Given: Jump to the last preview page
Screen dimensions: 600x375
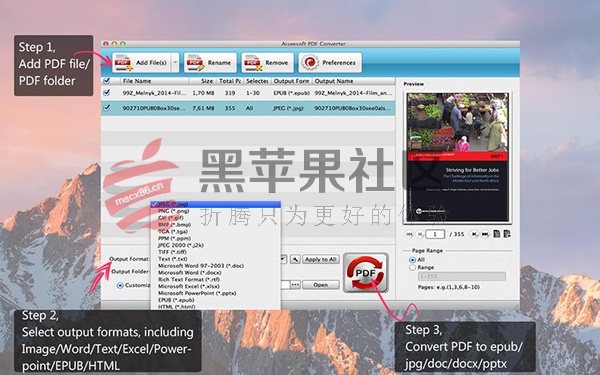Looking at the screenshot, I should pos(485,234).
